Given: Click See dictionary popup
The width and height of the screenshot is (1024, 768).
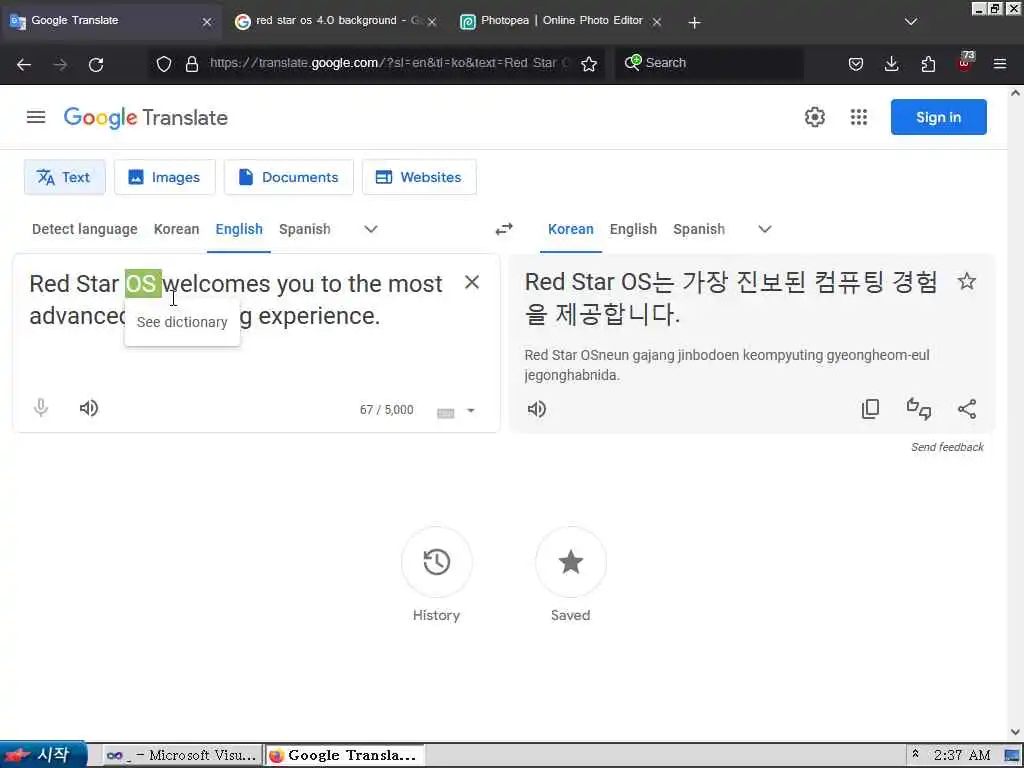Looking at the screenshot, I should (182, 322).
